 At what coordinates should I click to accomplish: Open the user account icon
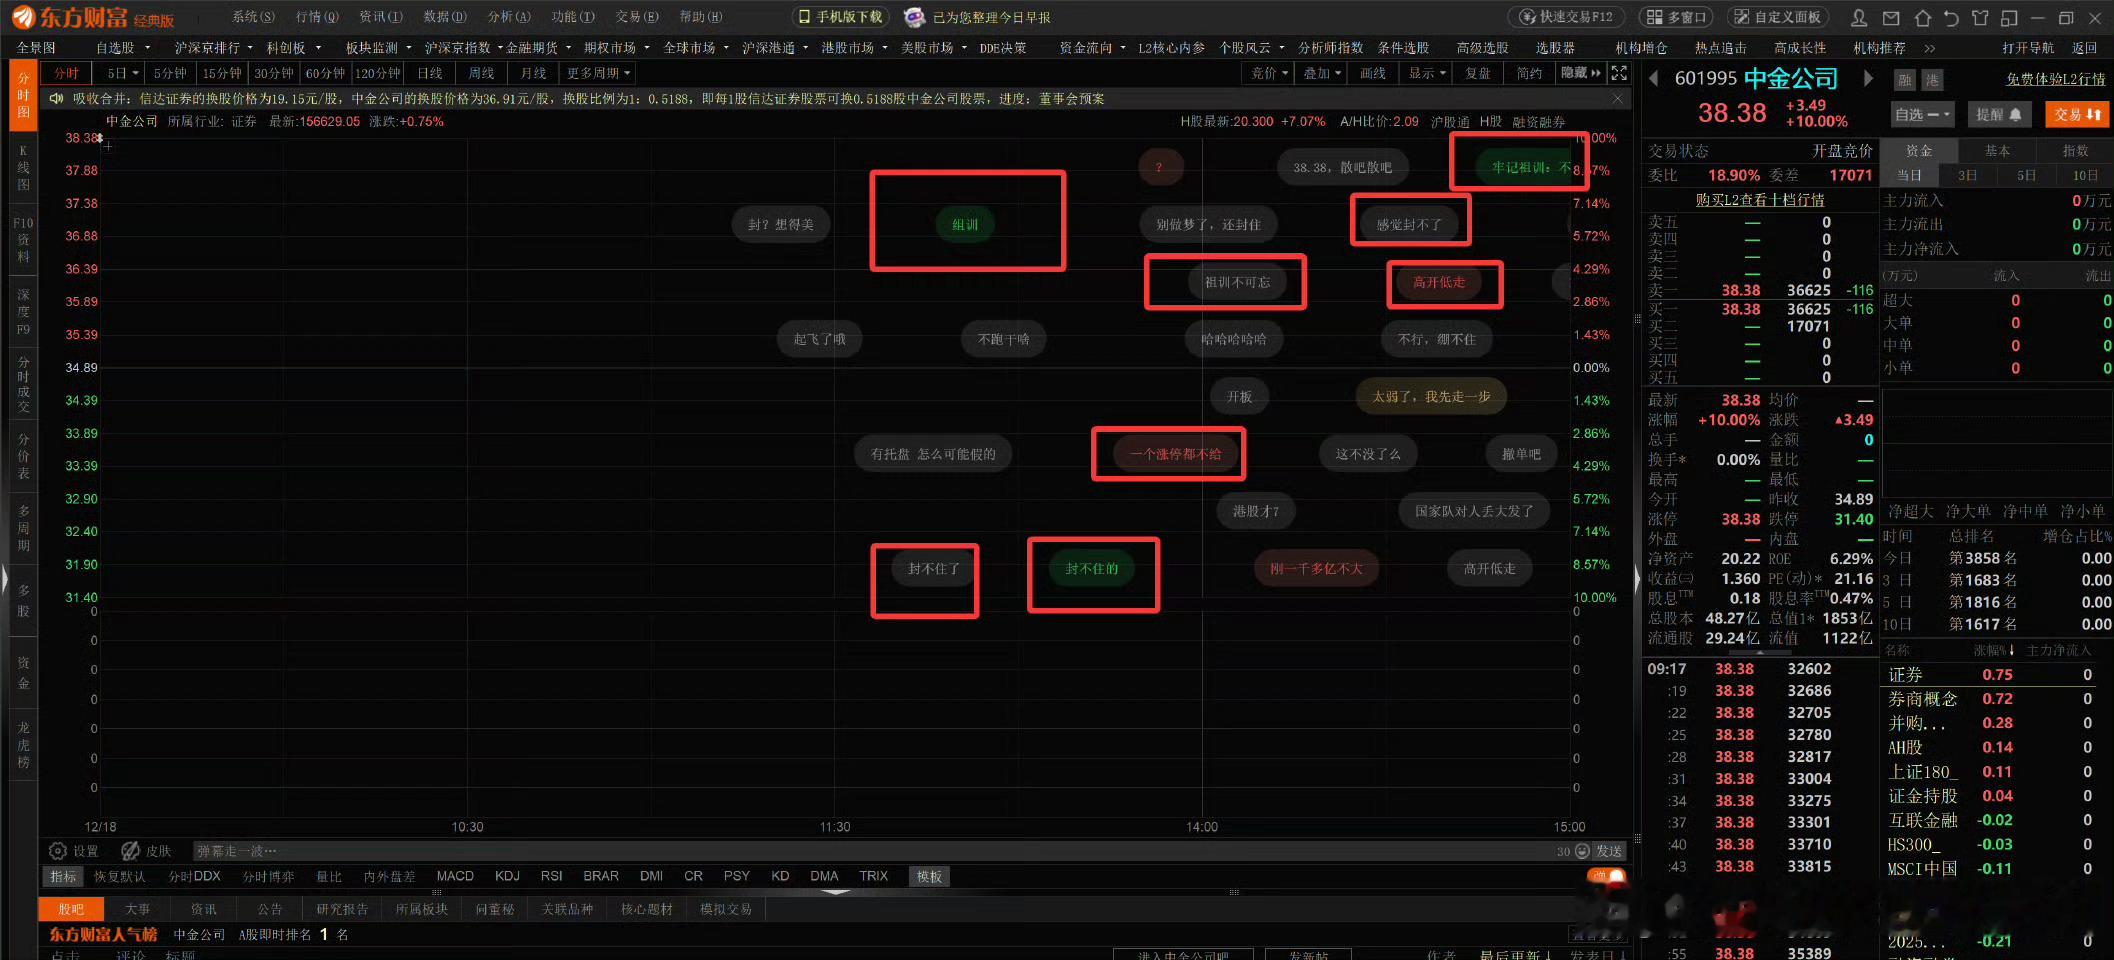[x=1859, y=18]
